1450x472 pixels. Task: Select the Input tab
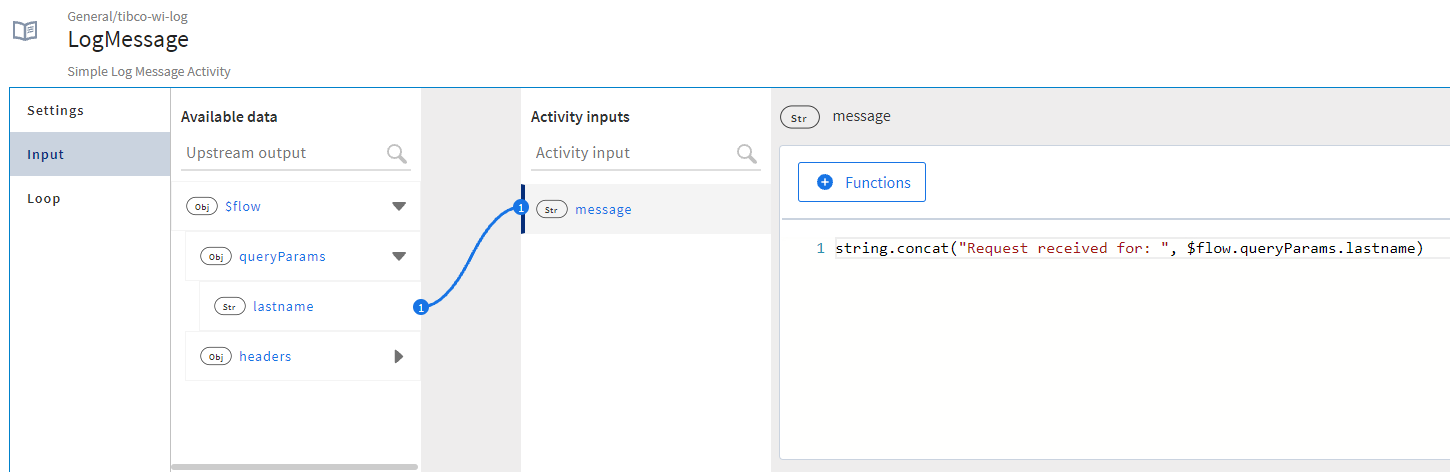46,154
